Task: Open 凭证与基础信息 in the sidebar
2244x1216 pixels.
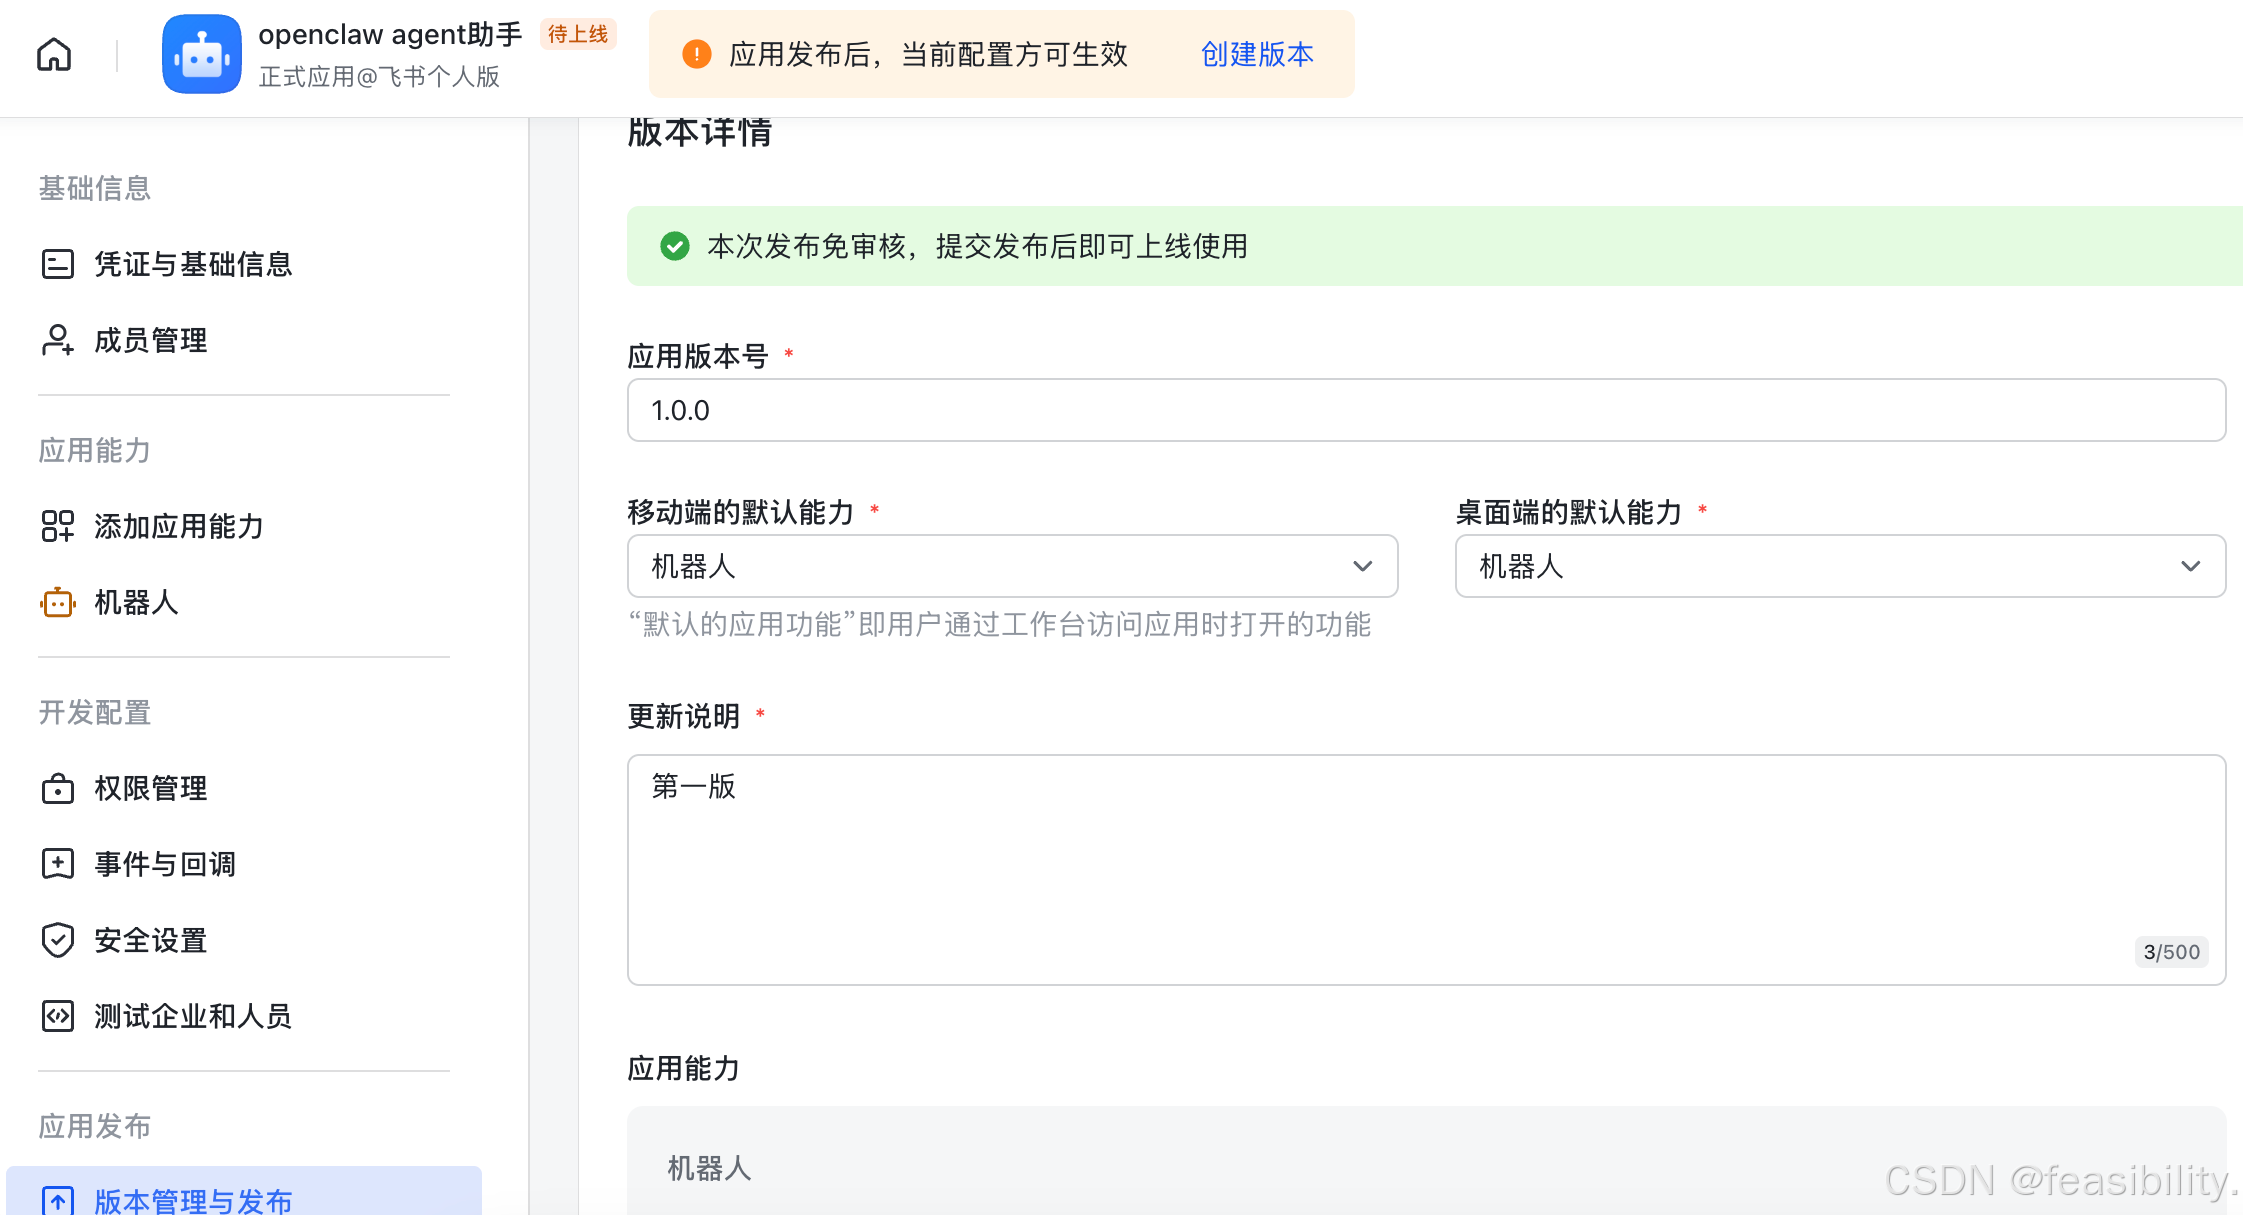Action: click(192, 264)
